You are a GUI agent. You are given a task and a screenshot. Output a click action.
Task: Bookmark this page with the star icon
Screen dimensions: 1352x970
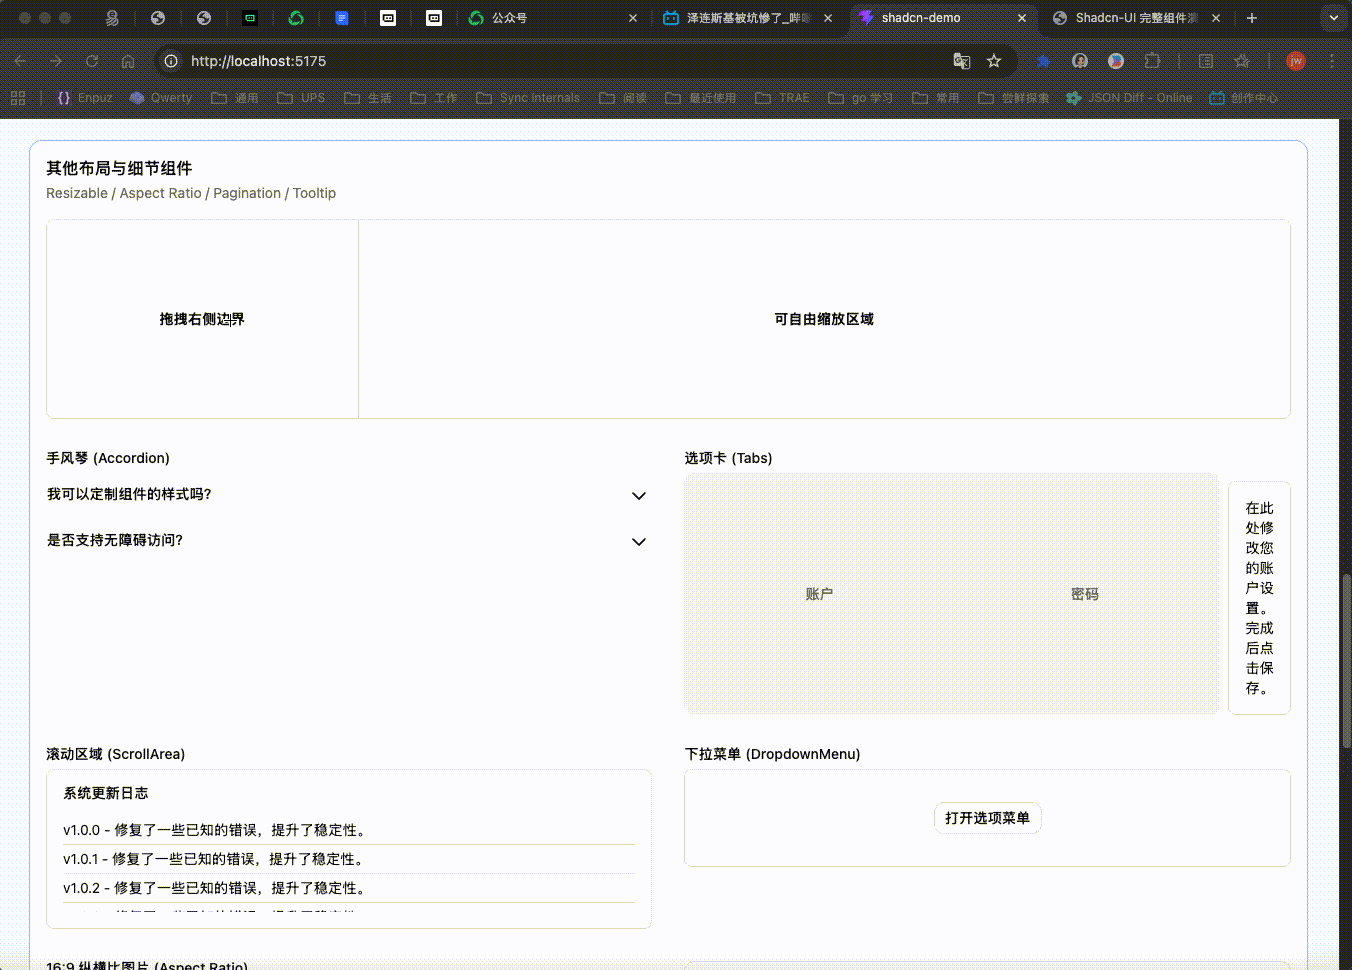(x=994, y=61)
